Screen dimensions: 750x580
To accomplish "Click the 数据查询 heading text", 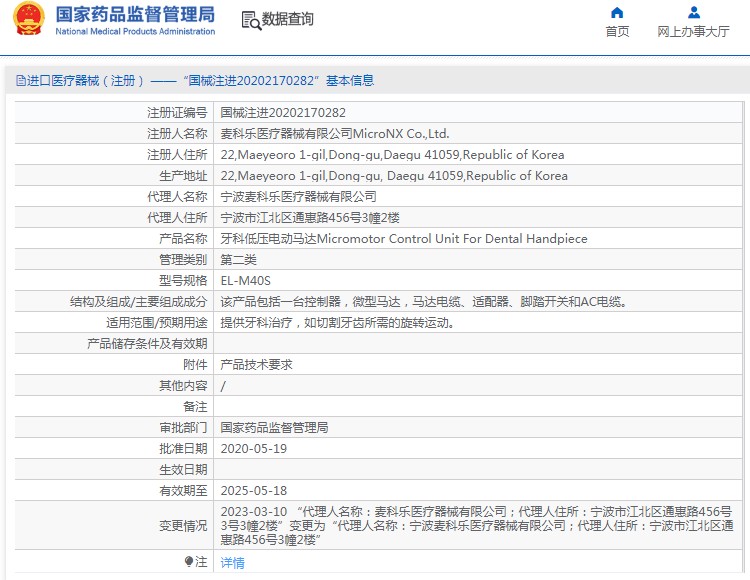I will click(287, 19).
